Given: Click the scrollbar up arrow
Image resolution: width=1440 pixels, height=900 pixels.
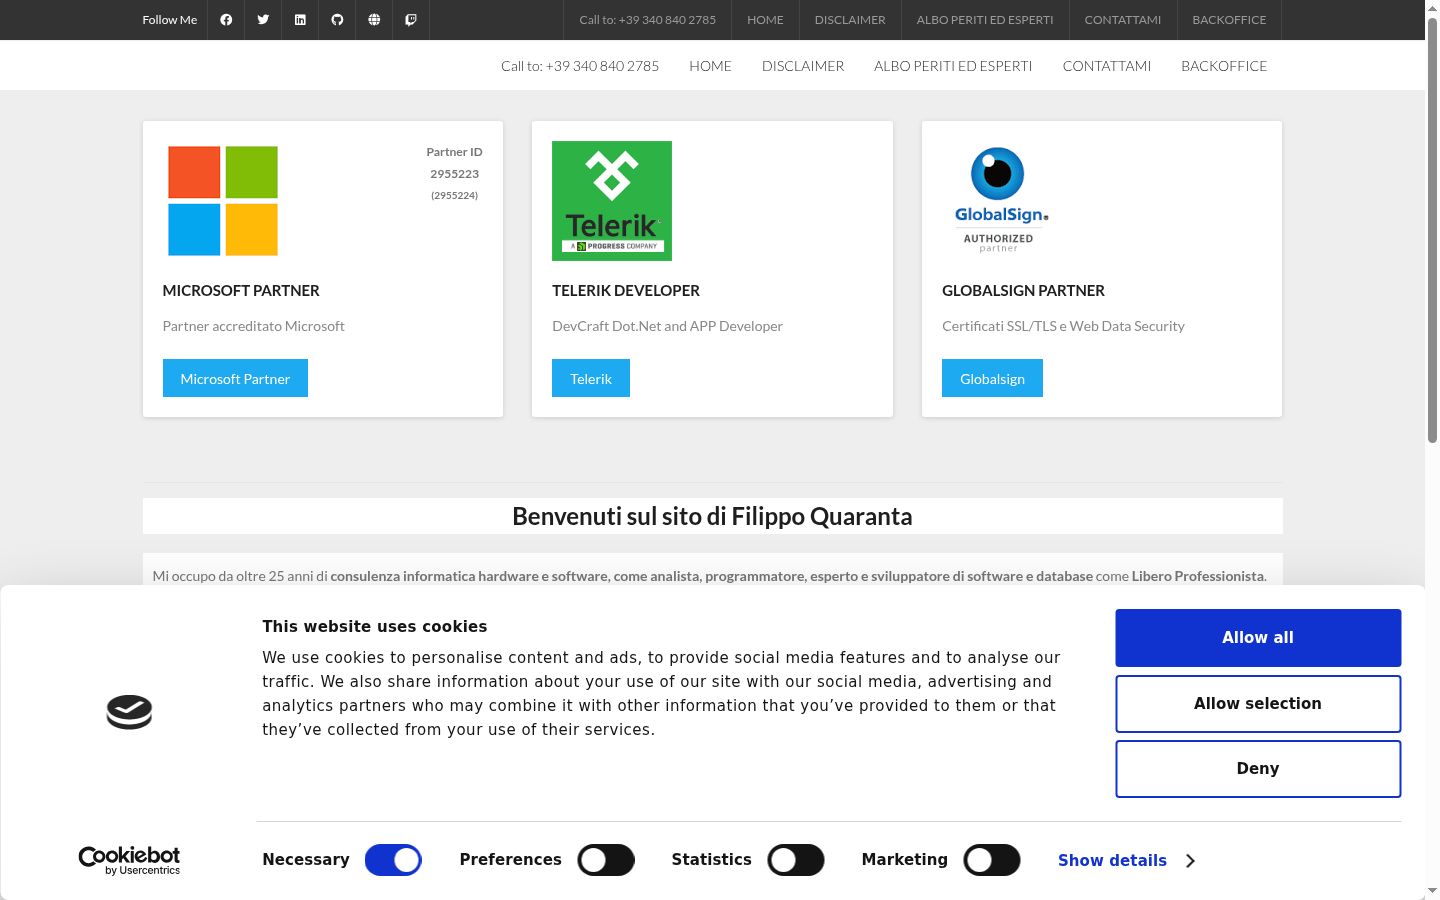Looking at the screenshot, I should (x=1432, y=8).
